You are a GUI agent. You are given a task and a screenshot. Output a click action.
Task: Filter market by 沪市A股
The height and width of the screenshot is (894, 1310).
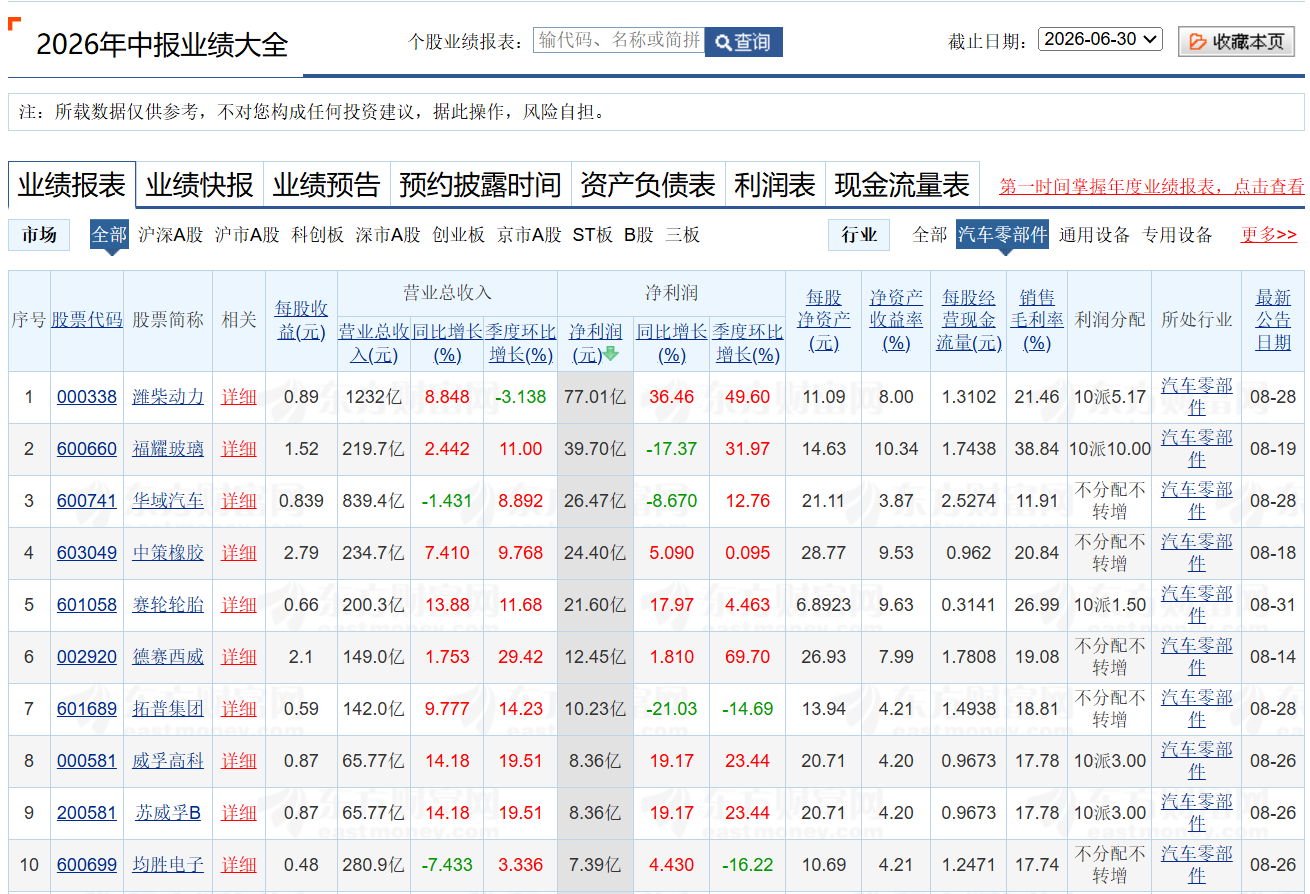point(247,235)
